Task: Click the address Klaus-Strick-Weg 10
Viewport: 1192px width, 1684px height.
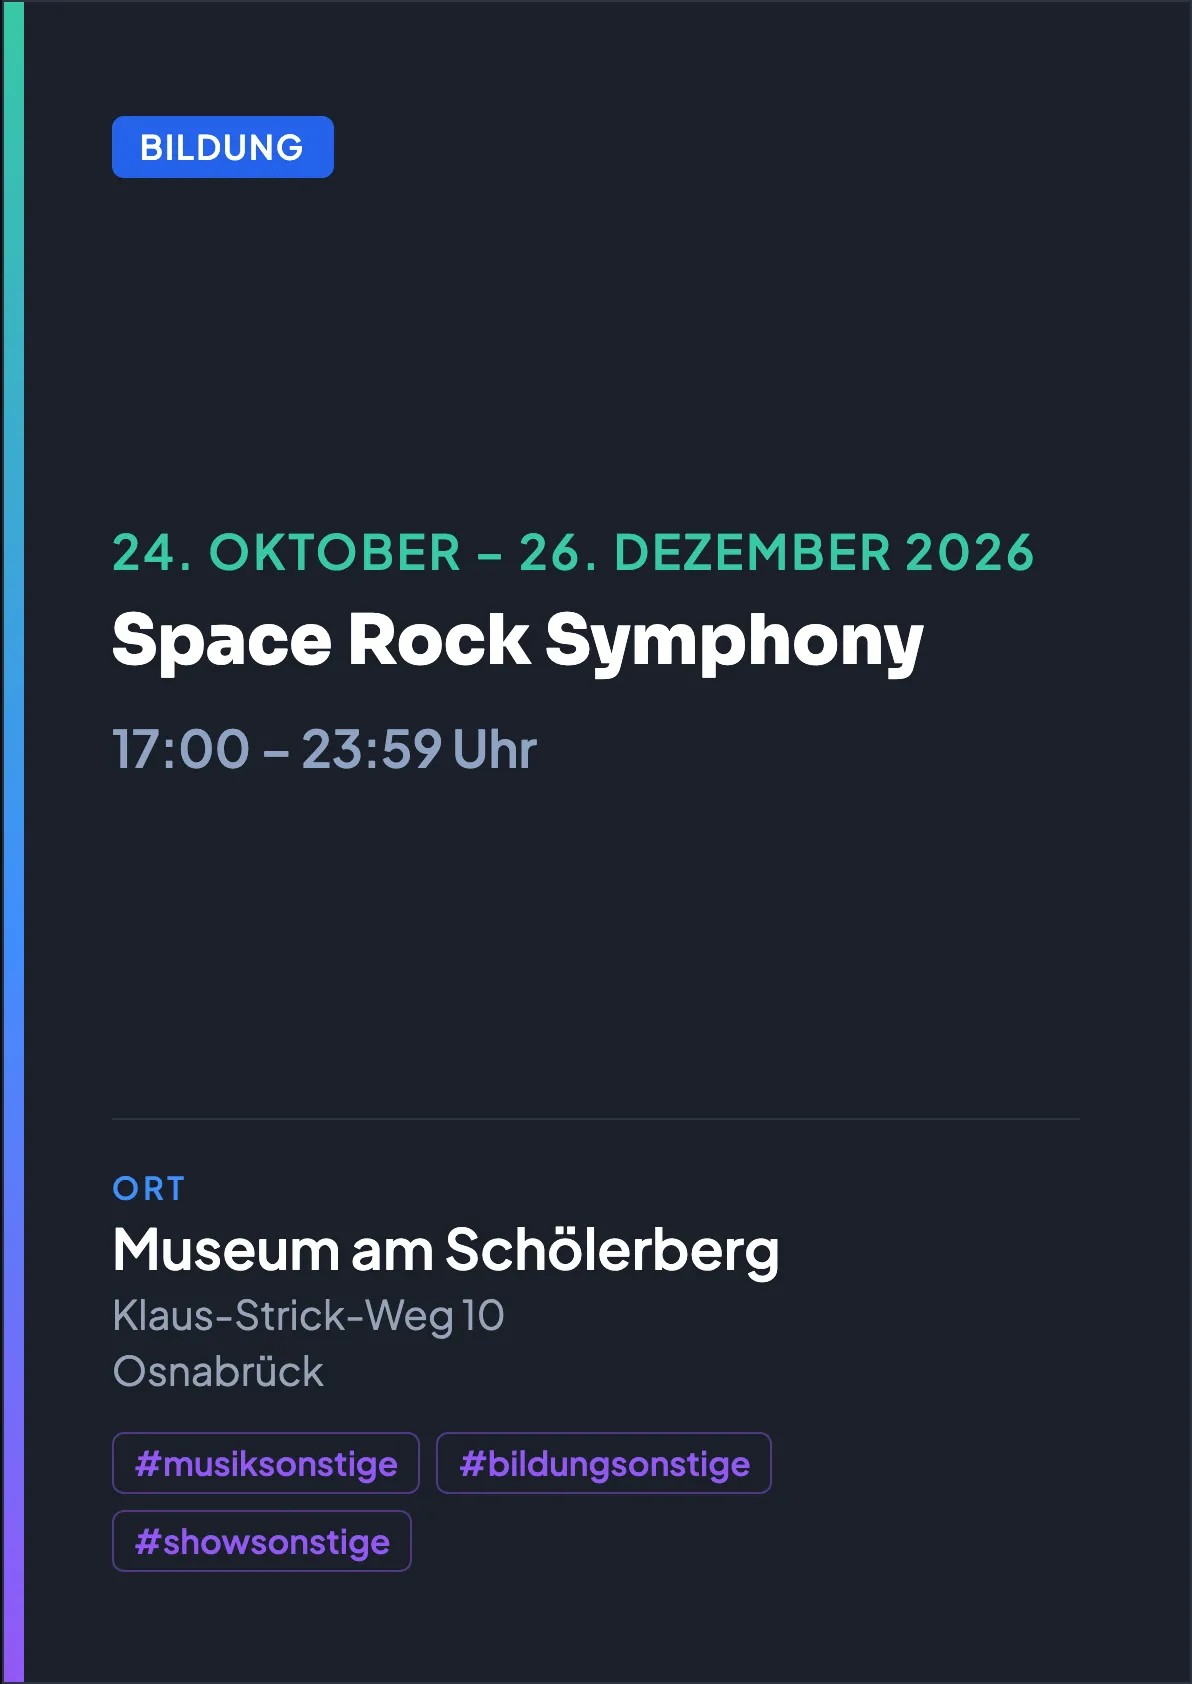Action: coord(308,1316)
